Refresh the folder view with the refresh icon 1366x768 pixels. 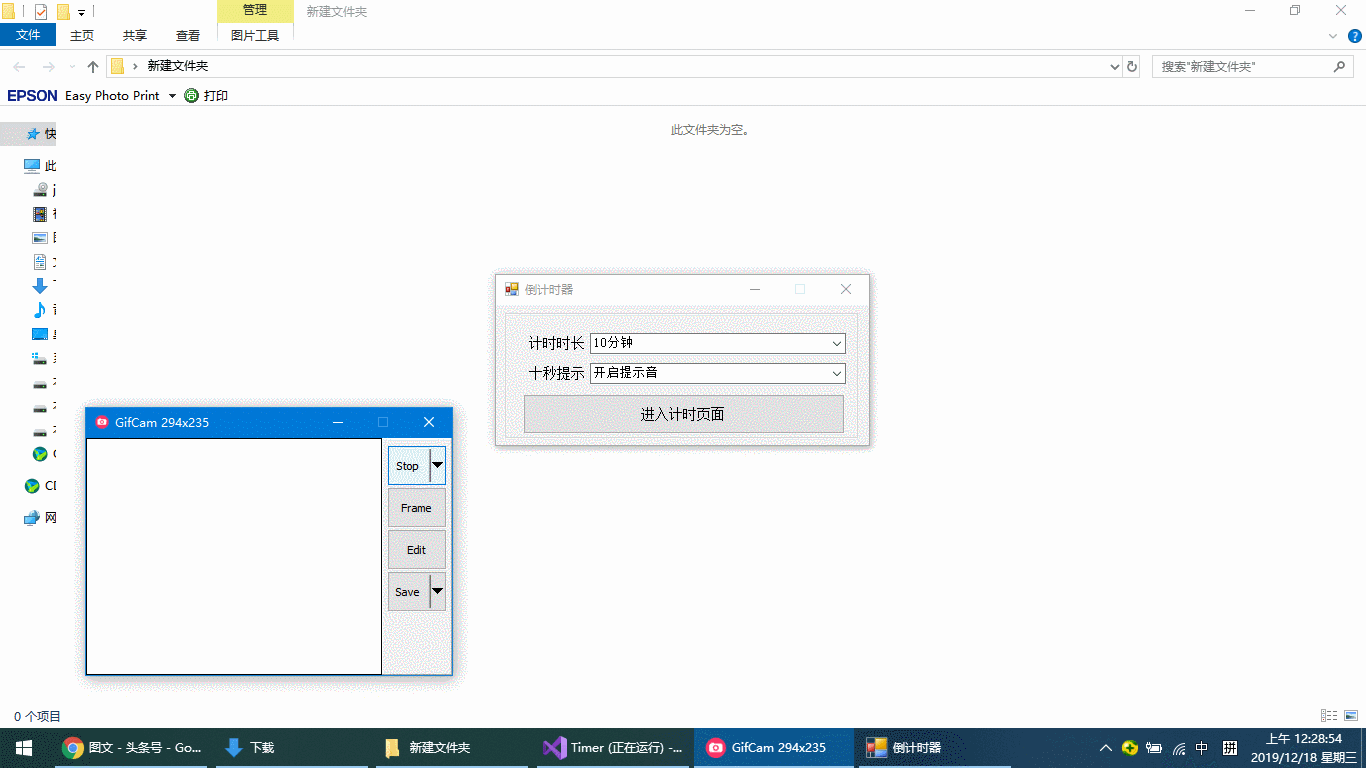(1130, 66)
